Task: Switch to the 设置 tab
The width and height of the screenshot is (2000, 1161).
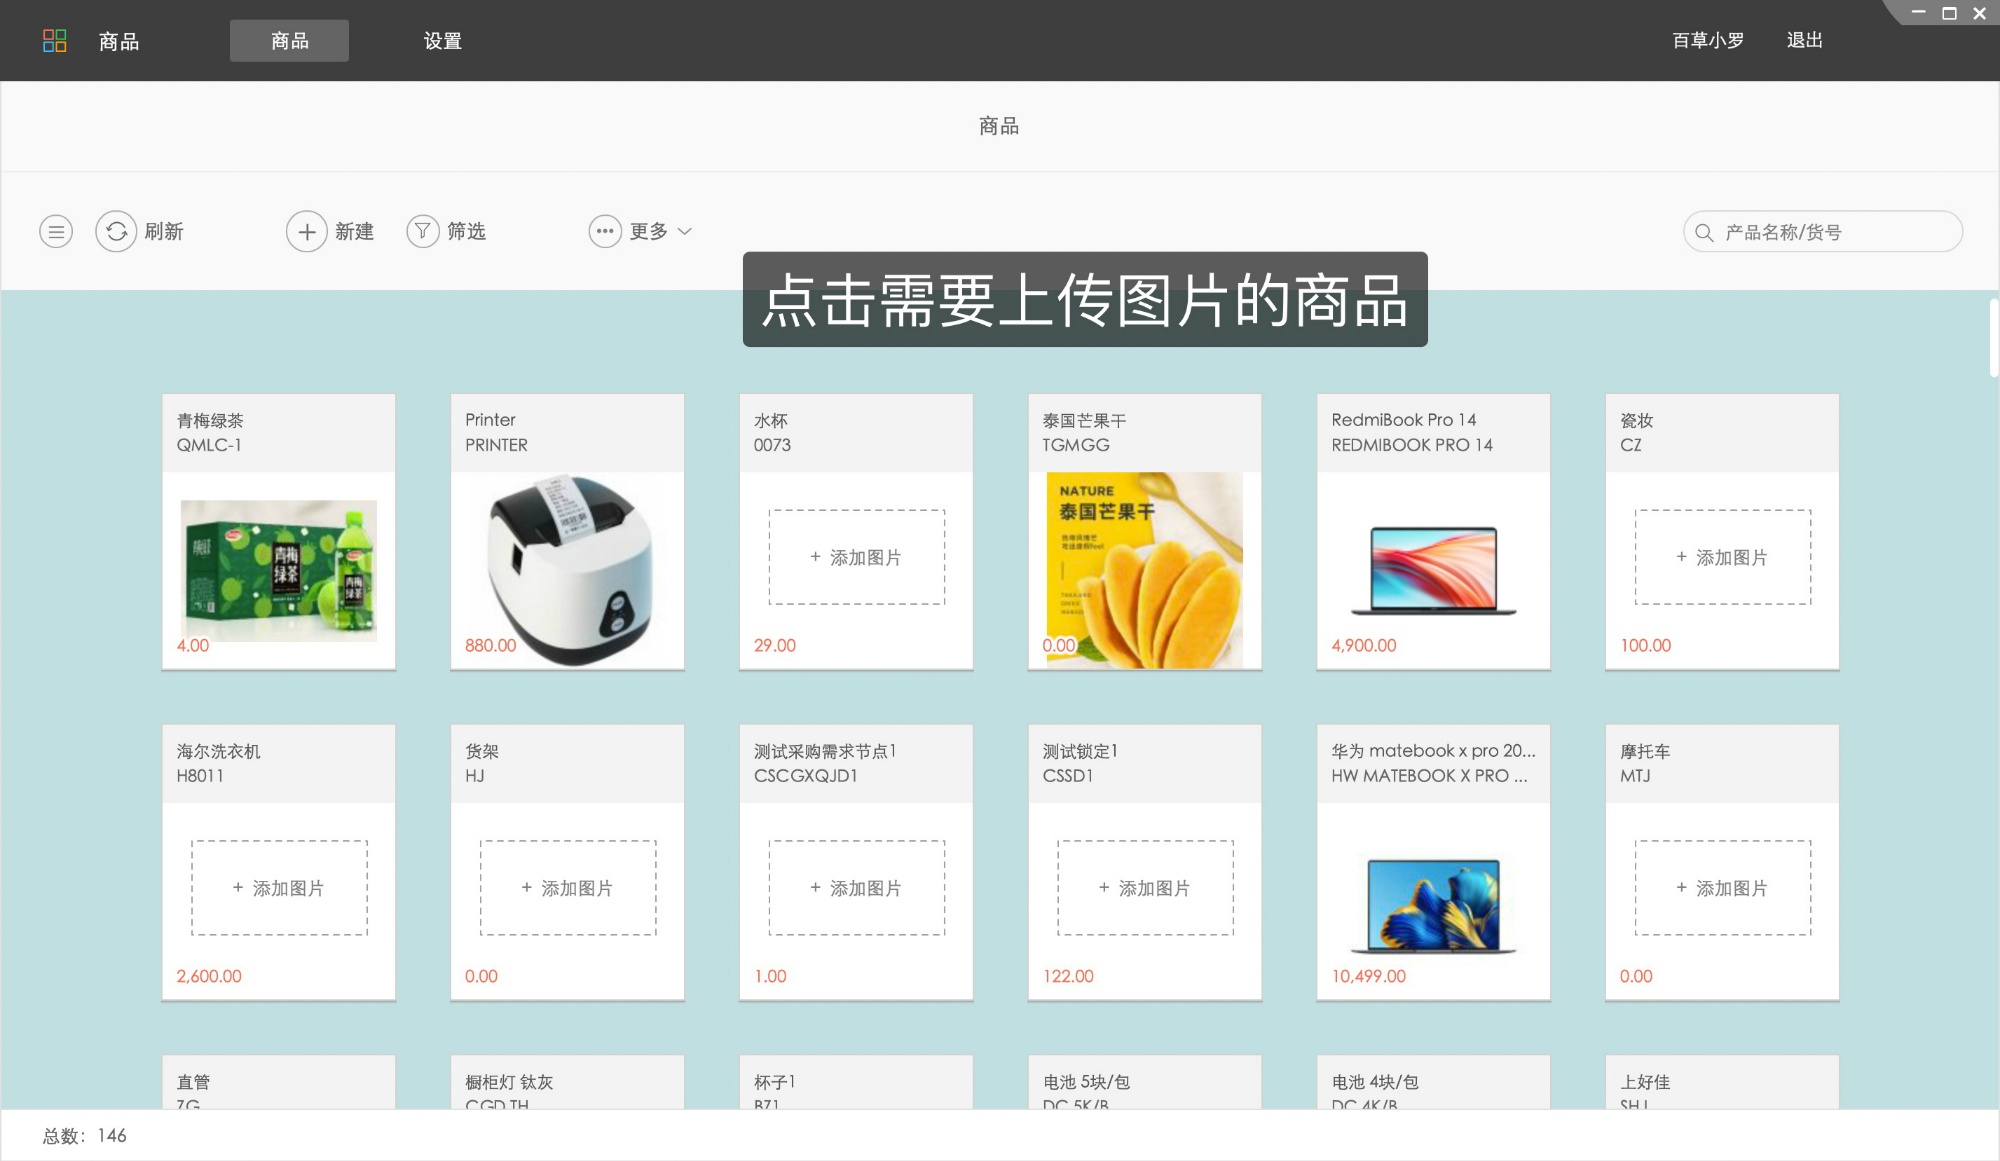Action: tap(442, 41)
